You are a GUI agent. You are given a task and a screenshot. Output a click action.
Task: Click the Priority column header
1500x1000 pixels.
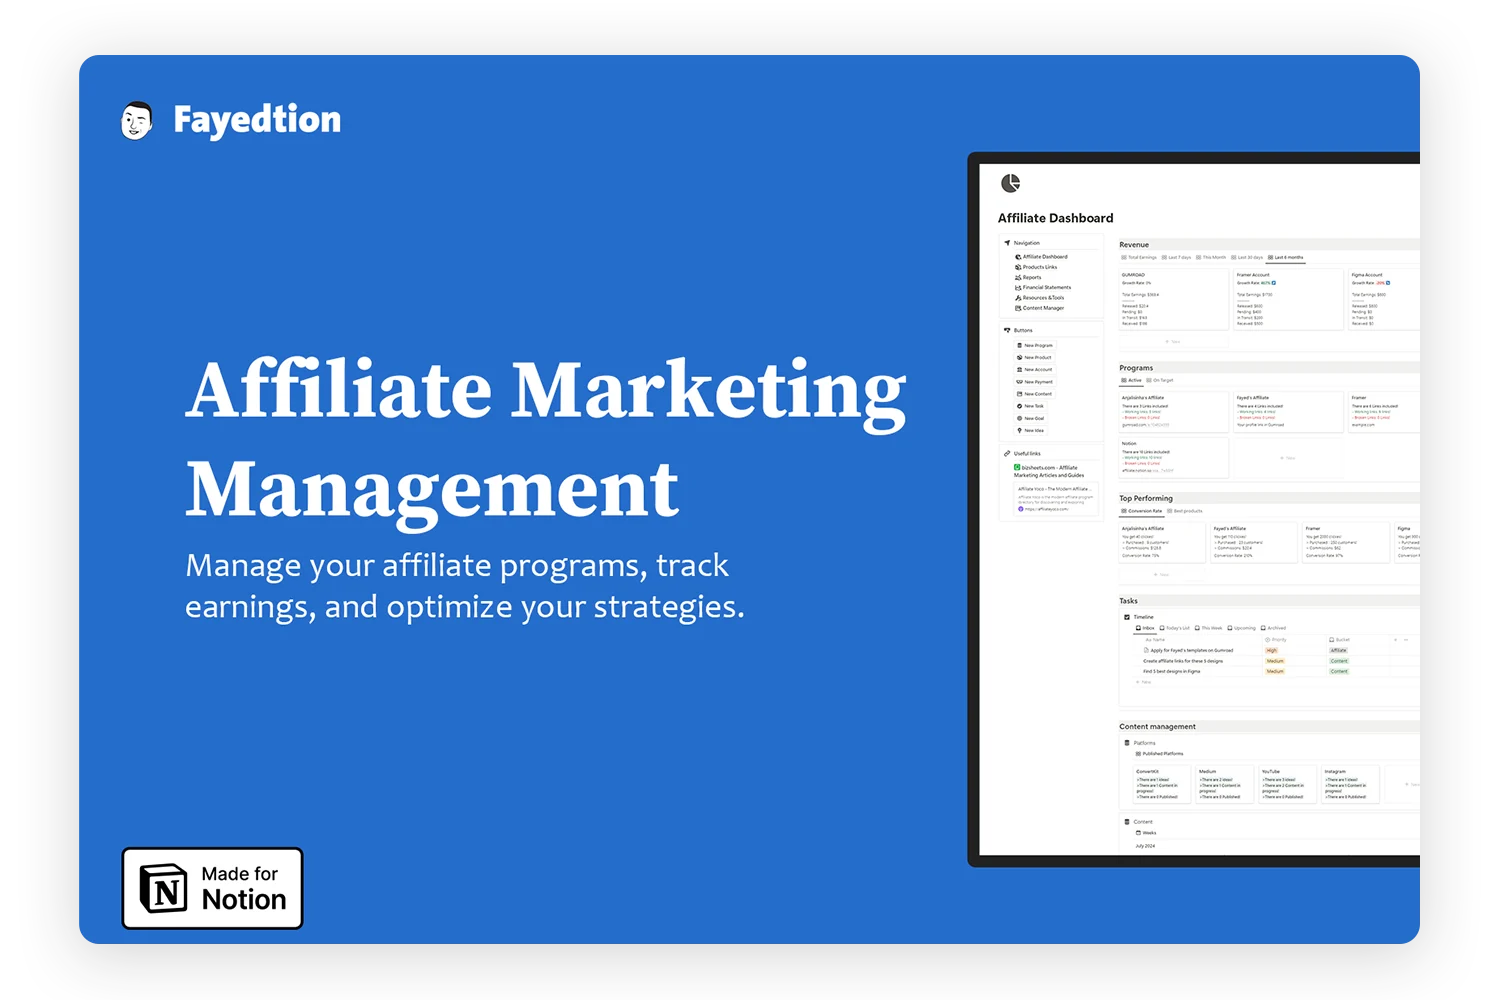pyautogui.click(x=1276, y=639)
